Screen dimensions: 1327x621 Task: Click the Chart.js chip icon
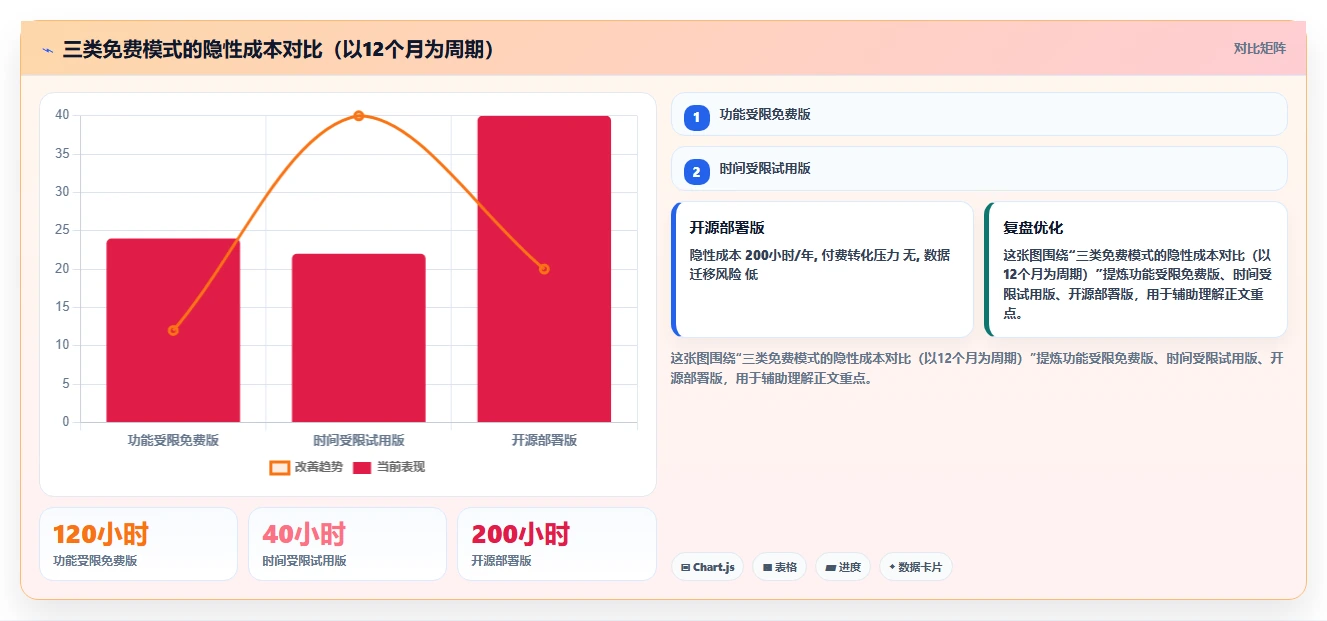[685, 567]
